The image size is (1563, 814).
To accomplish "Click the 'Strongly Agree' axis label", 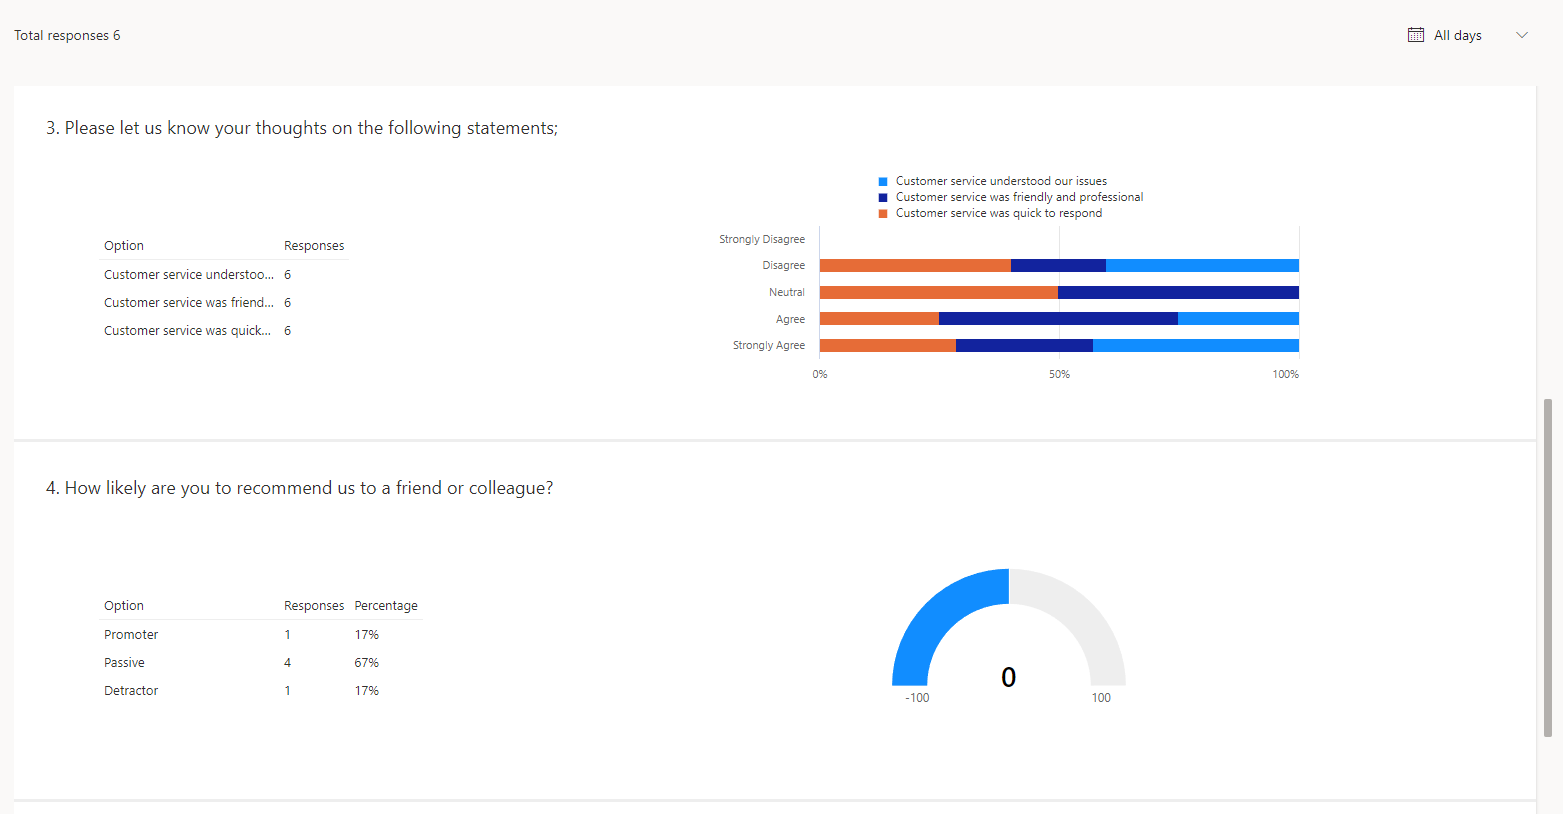I will (769, 345).
